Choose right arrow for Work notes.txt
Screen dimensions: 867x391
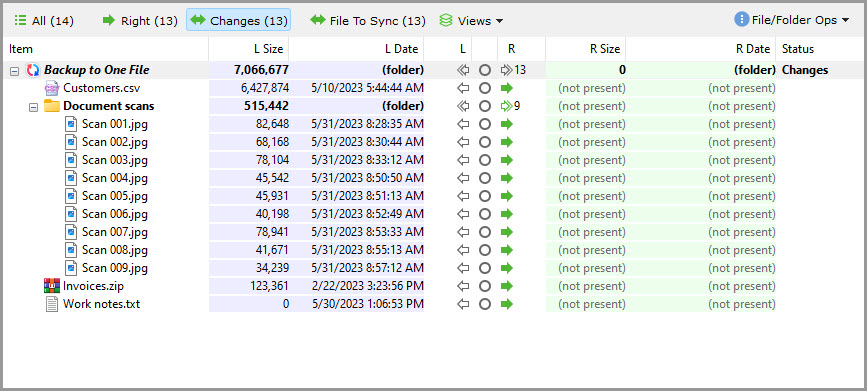click(x=506, y=304)
